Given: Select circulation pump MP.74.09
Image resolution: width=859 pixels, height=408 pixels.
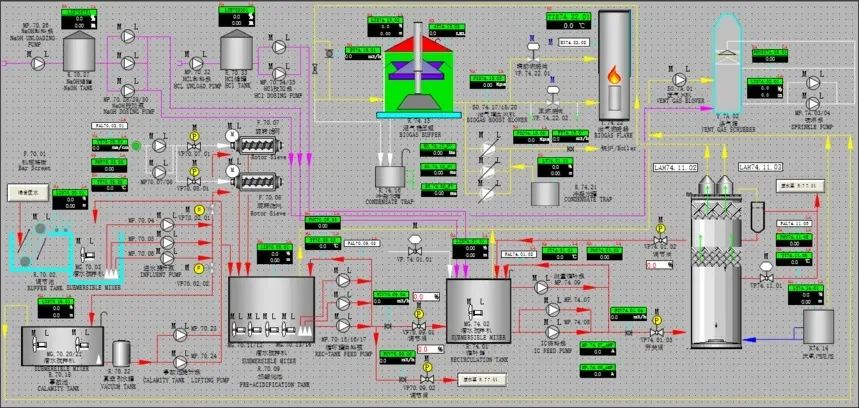Looking at the screenshot, I should point(541,287).
